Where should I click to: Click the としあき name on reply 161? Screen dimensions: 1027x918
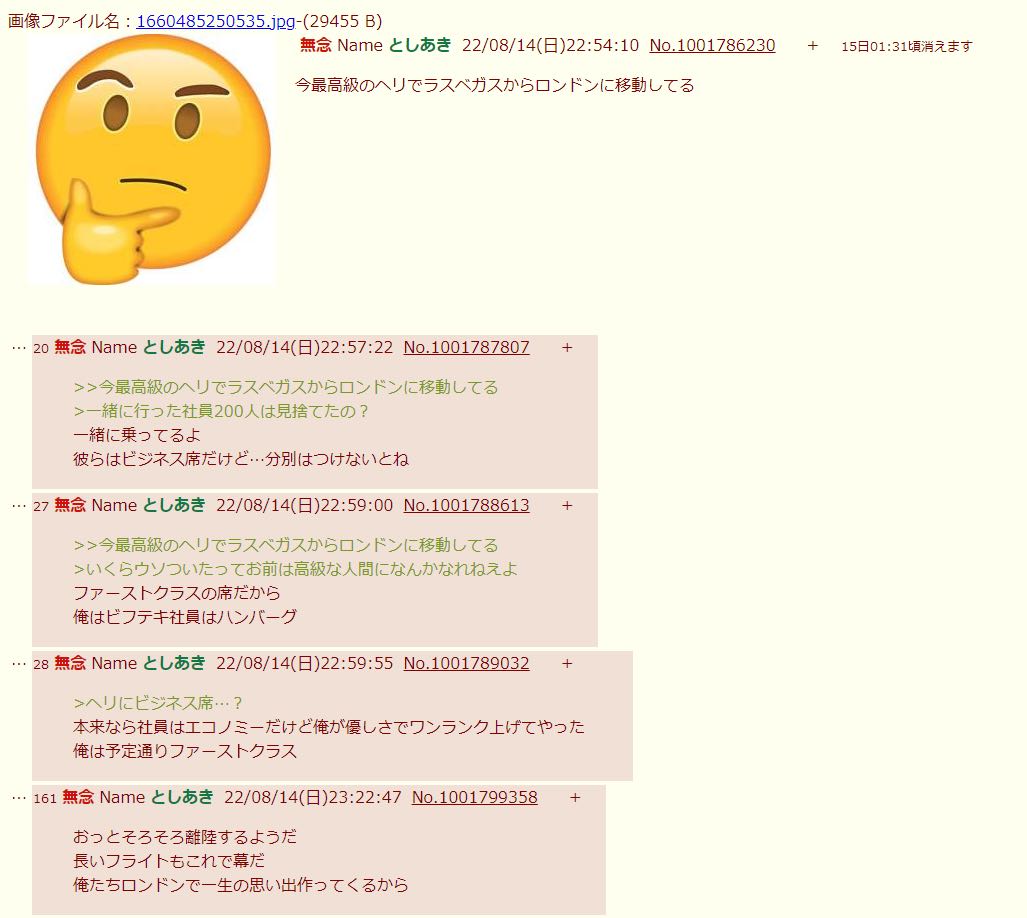[x=182, y=797]
